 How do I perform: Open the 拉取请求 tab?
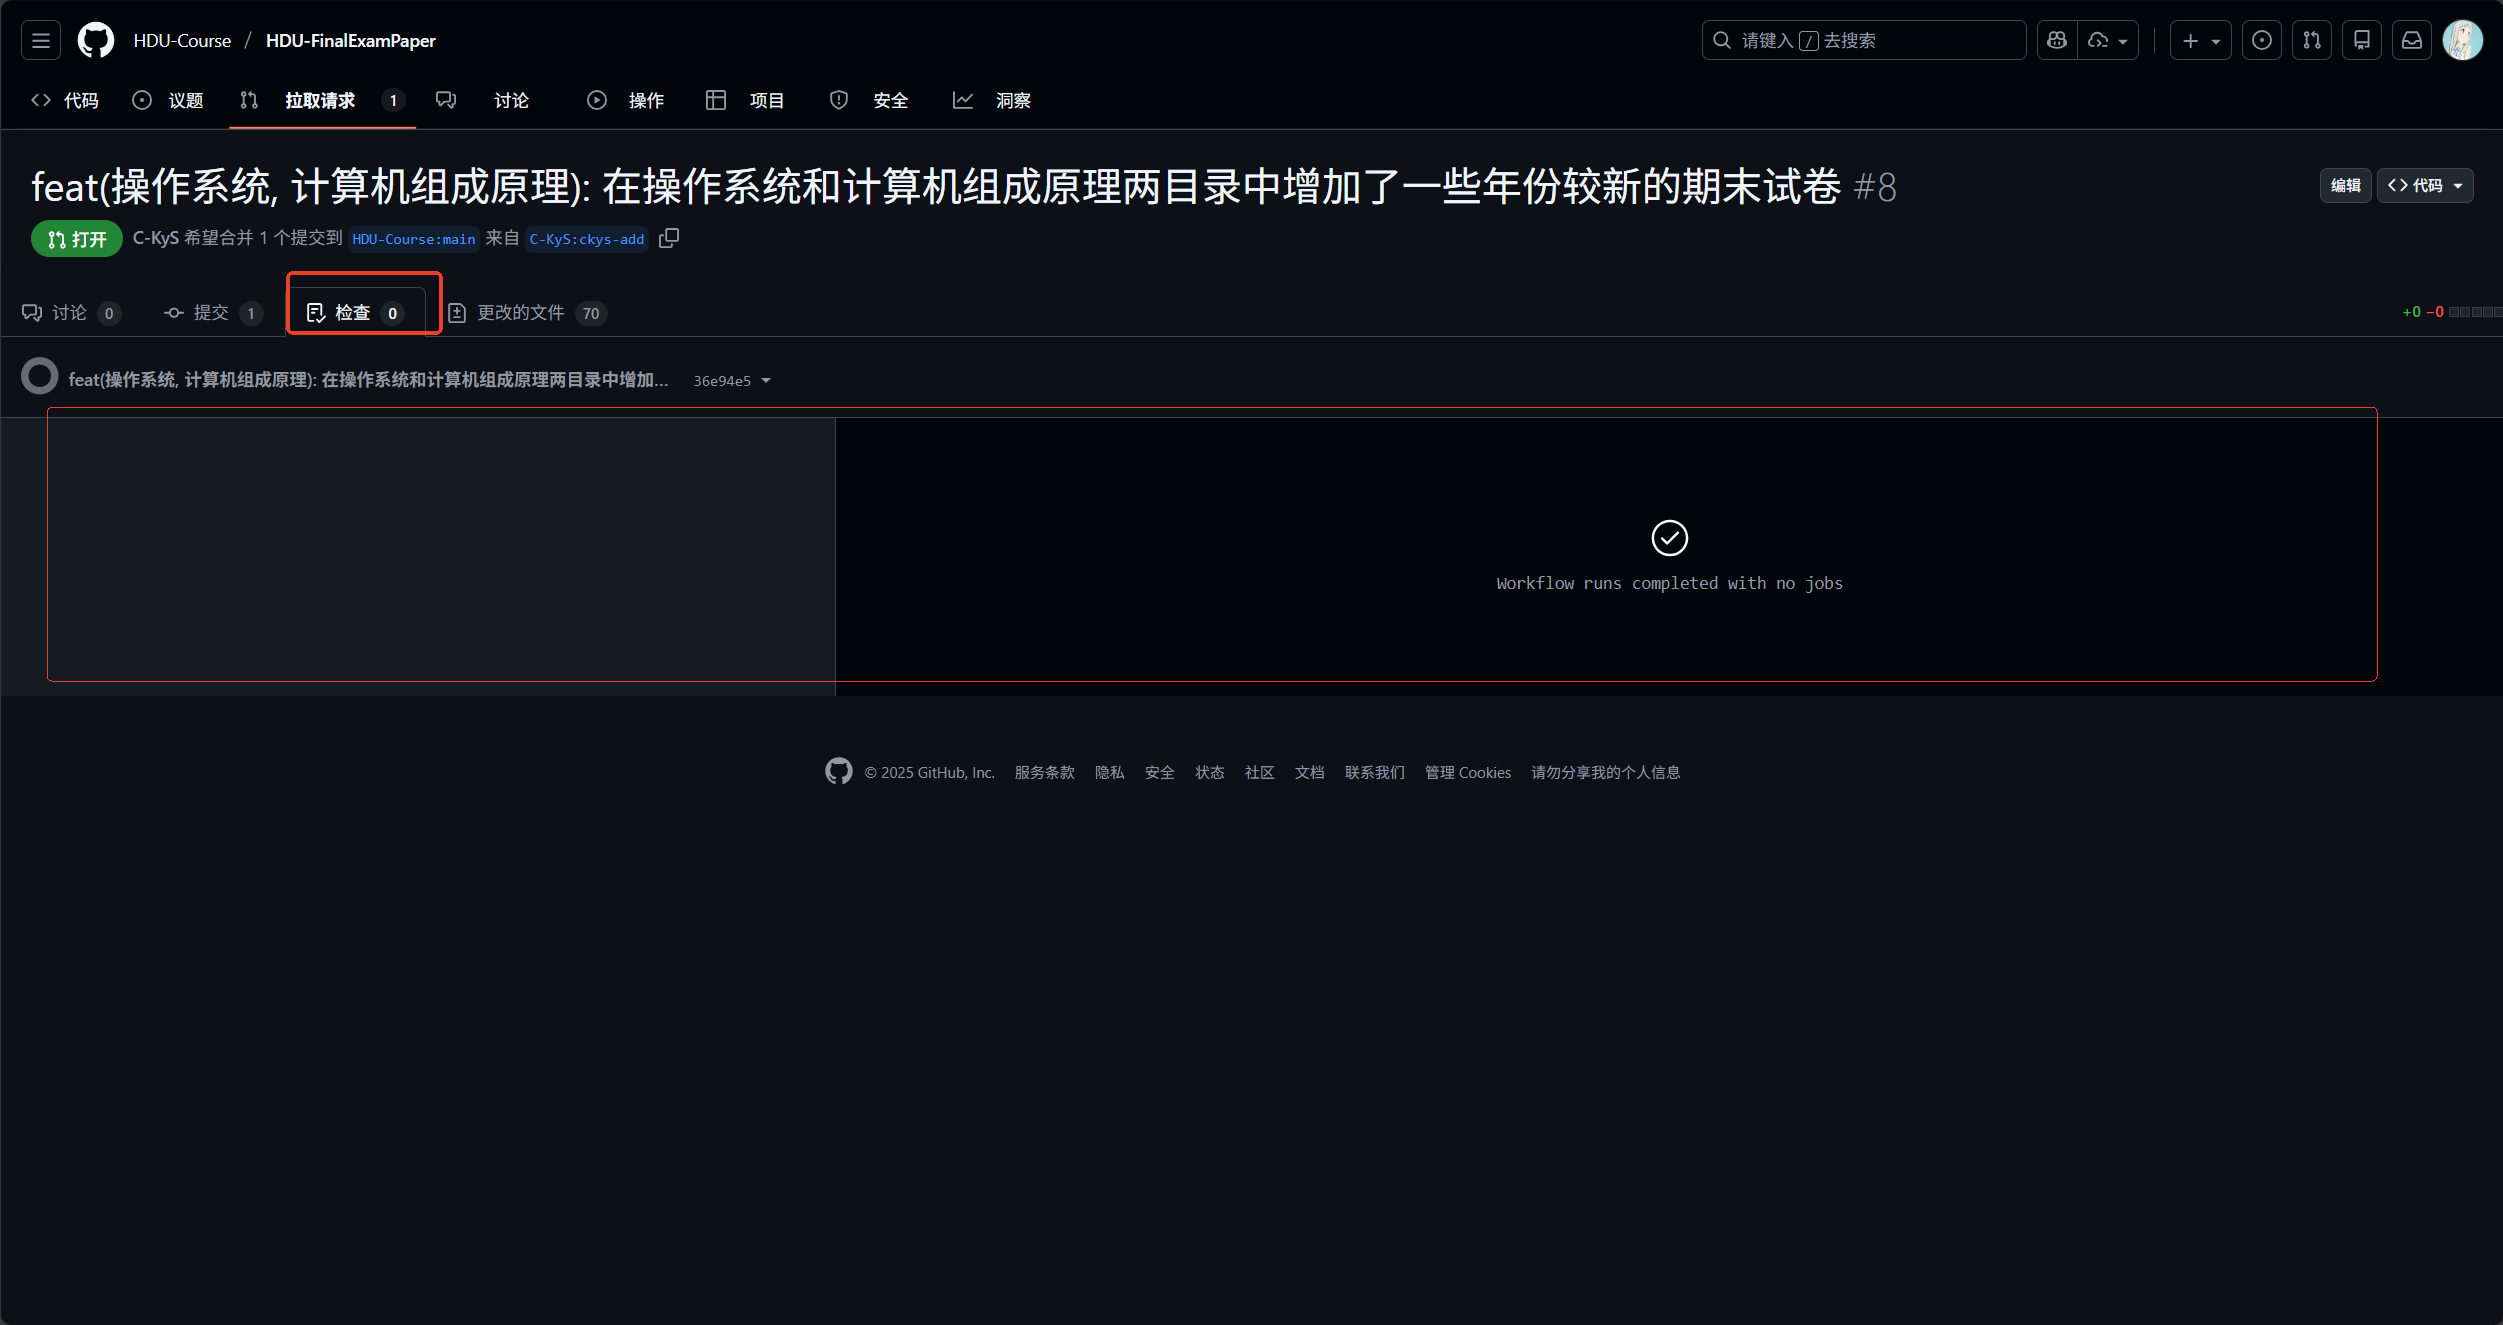(x=322, y=100)
